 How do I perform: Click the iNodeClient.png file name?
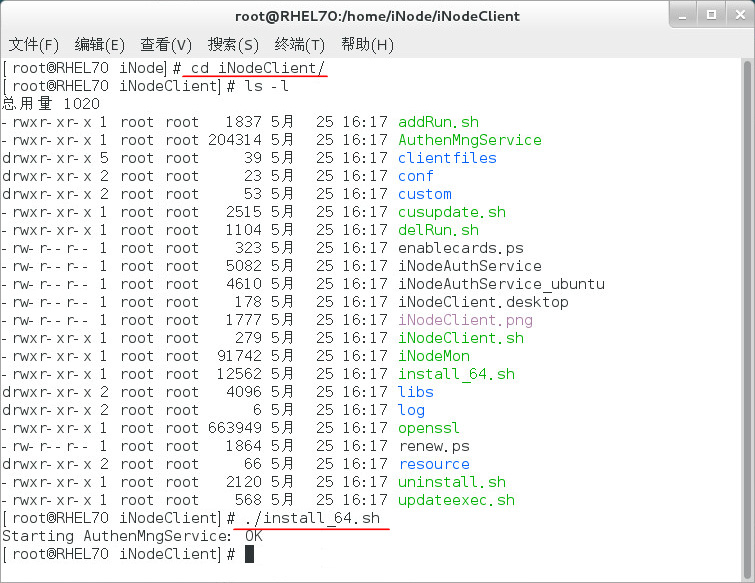[465, 320]
